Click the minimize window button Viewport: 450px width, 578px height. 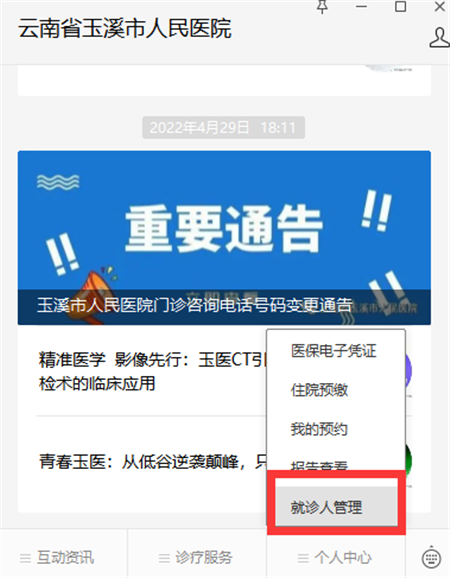coord(361,7)
